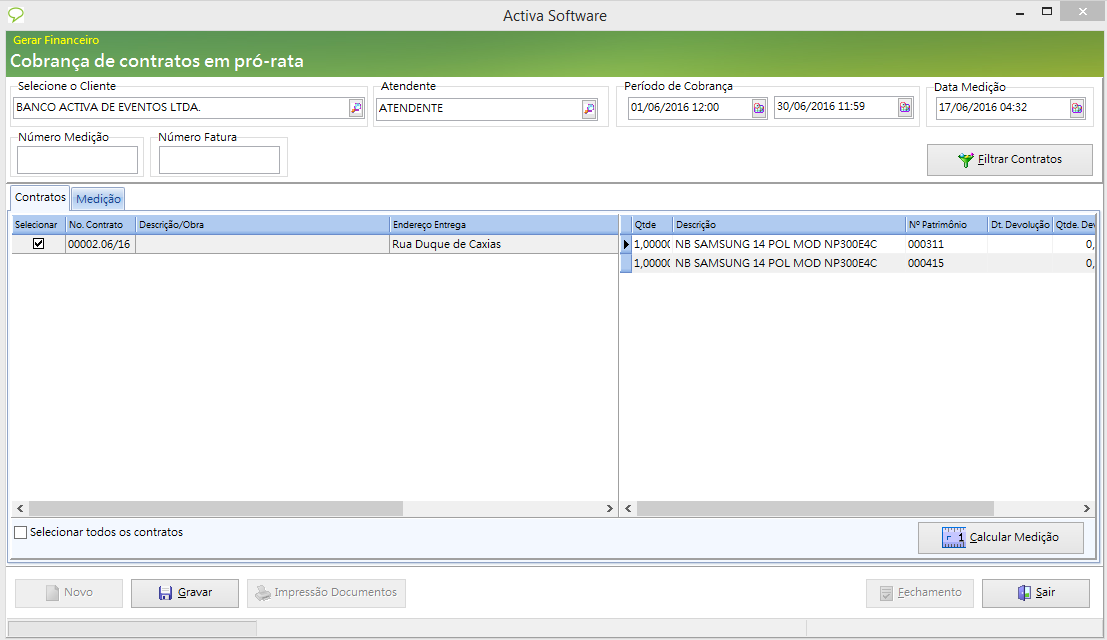Uncheck the contract 00002.06/16 checkbox
1107x640 pixels.
[x=39, y=244]
